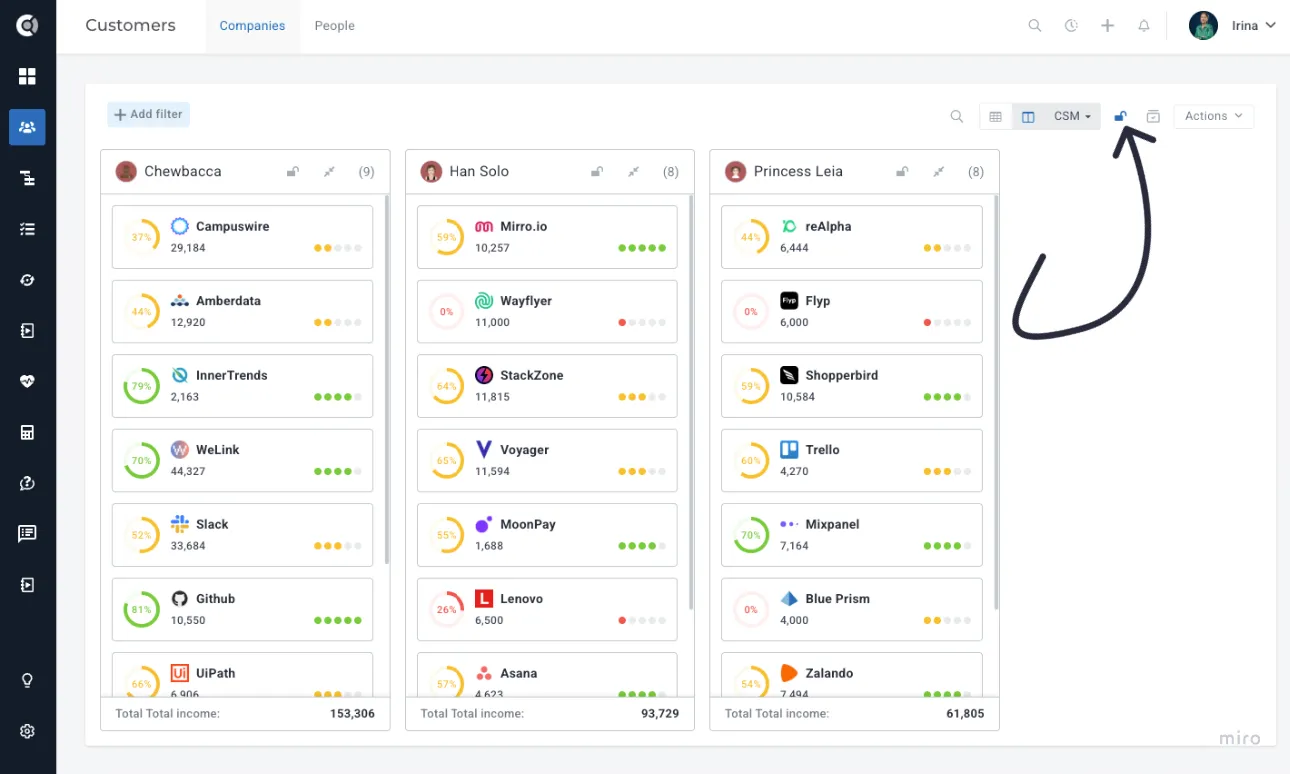Viewport: 1290px width, 774px height.
Task: Toggle the lock on Han Solo column
Action: 597,172
